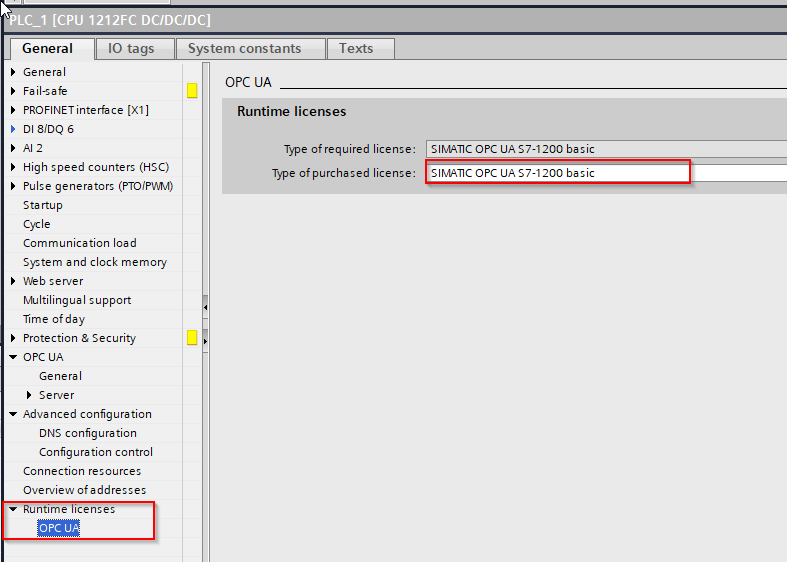Select Web server entry

pyautogui.click(x=53, y=282)
